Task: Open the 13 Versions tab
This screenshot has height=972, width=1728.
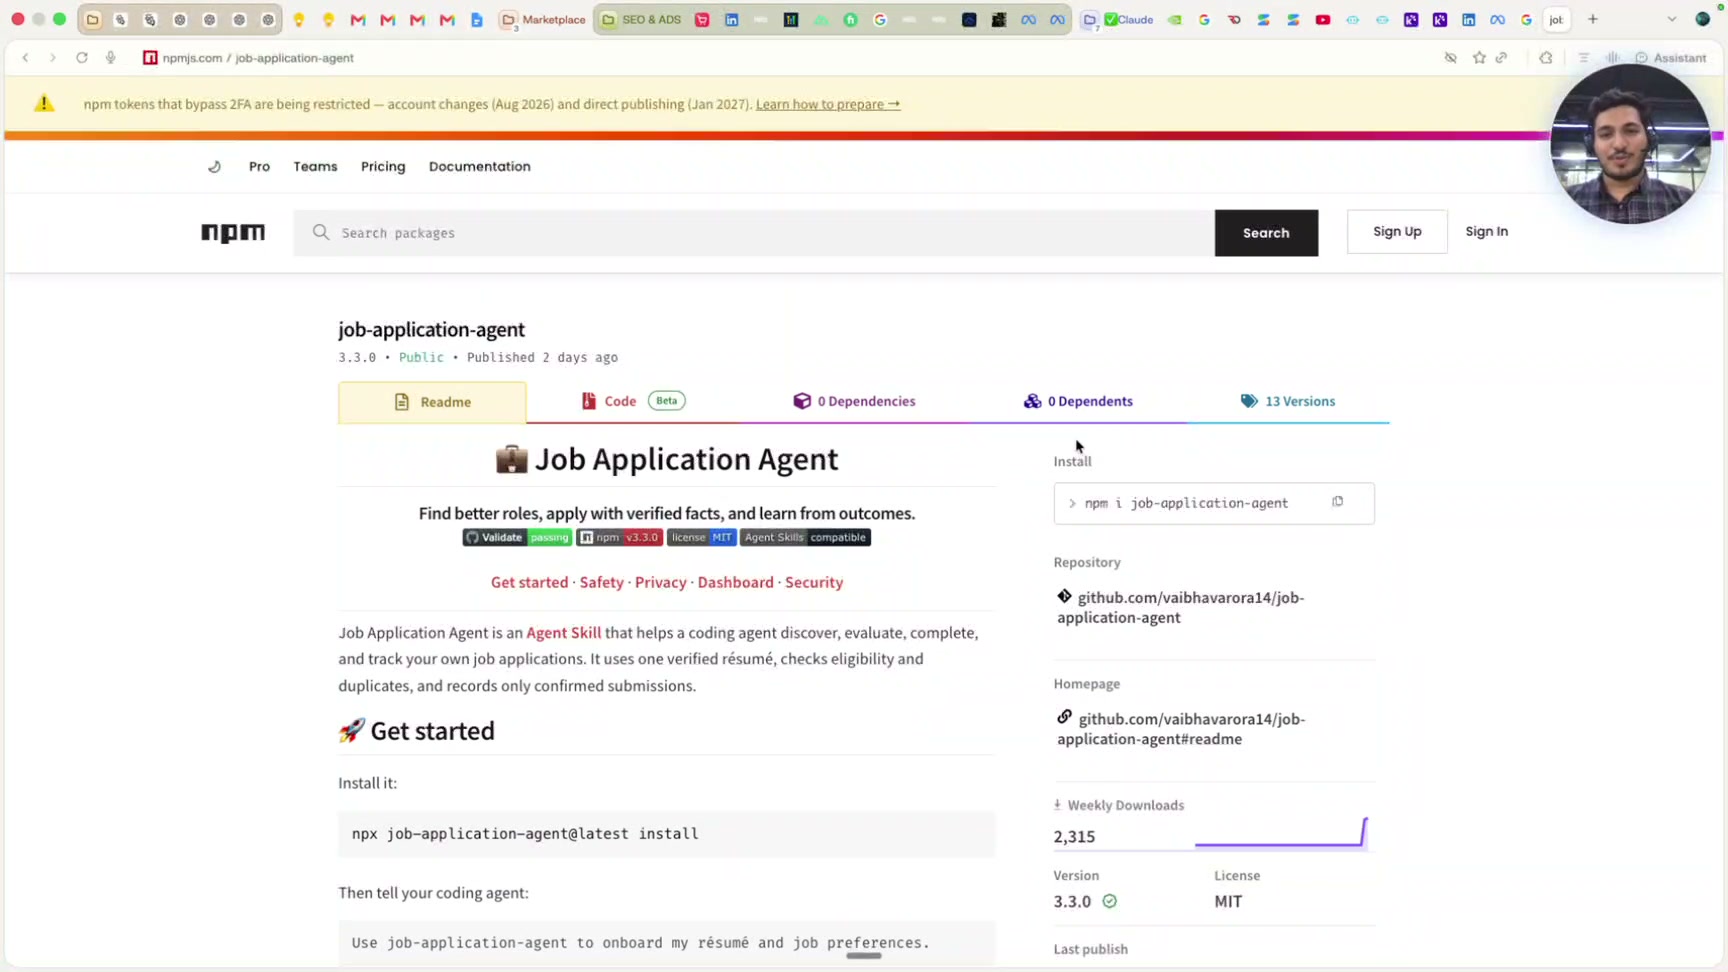Action: [x=1288, y=401]
